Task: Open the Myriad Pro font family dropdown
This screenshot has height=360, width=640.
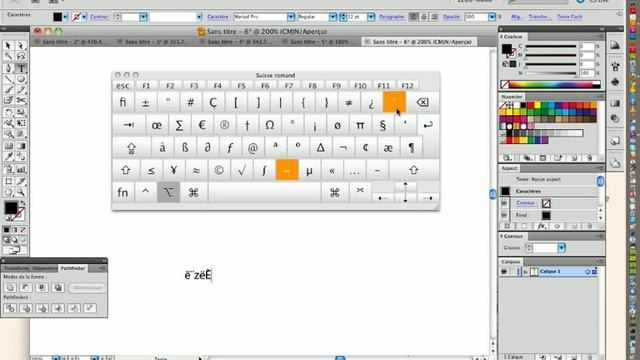Action: 291,17
